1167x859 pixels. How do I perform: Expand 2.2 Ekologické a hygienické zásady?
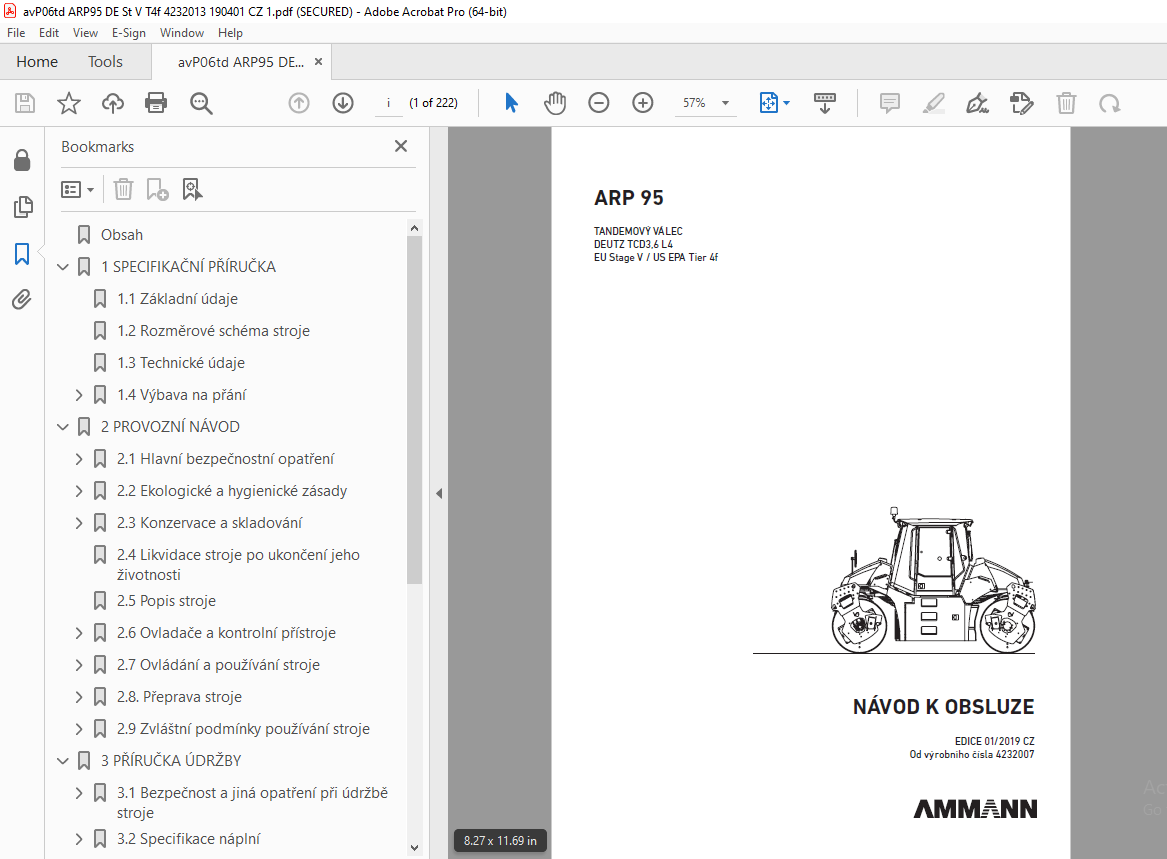79,491
